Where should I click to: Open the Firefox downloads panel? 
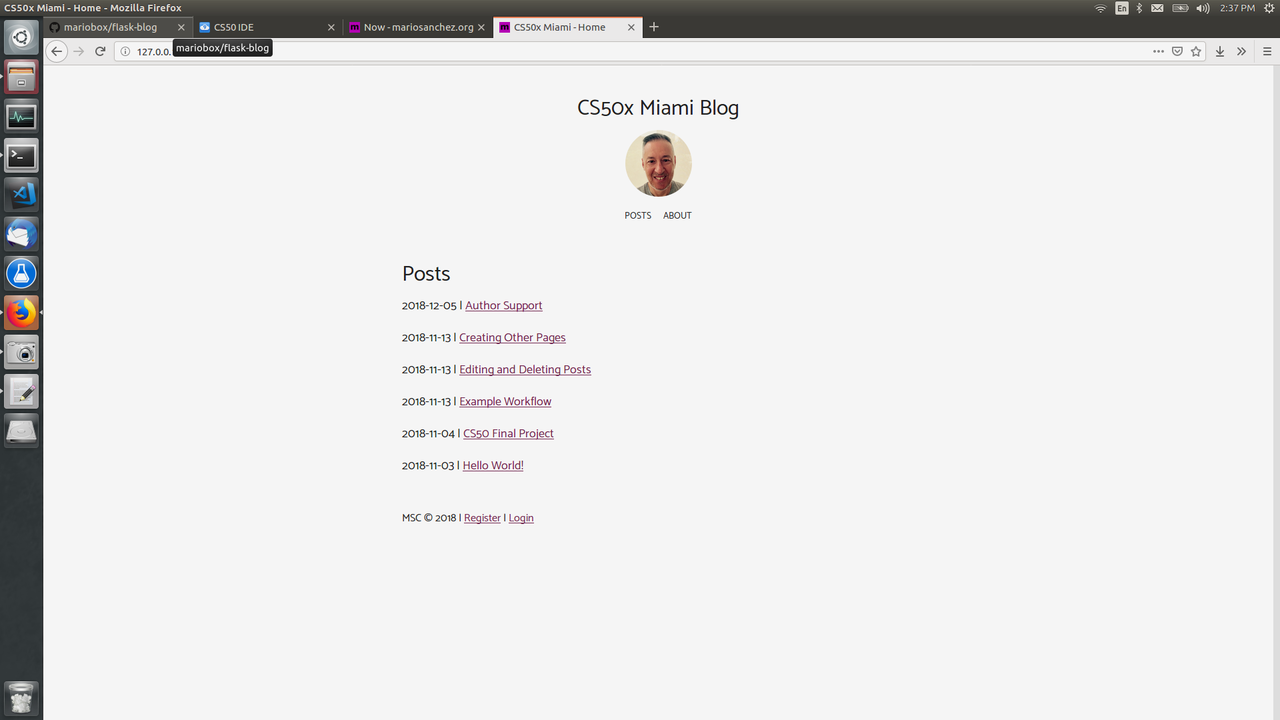click(x=1220, y=51)
